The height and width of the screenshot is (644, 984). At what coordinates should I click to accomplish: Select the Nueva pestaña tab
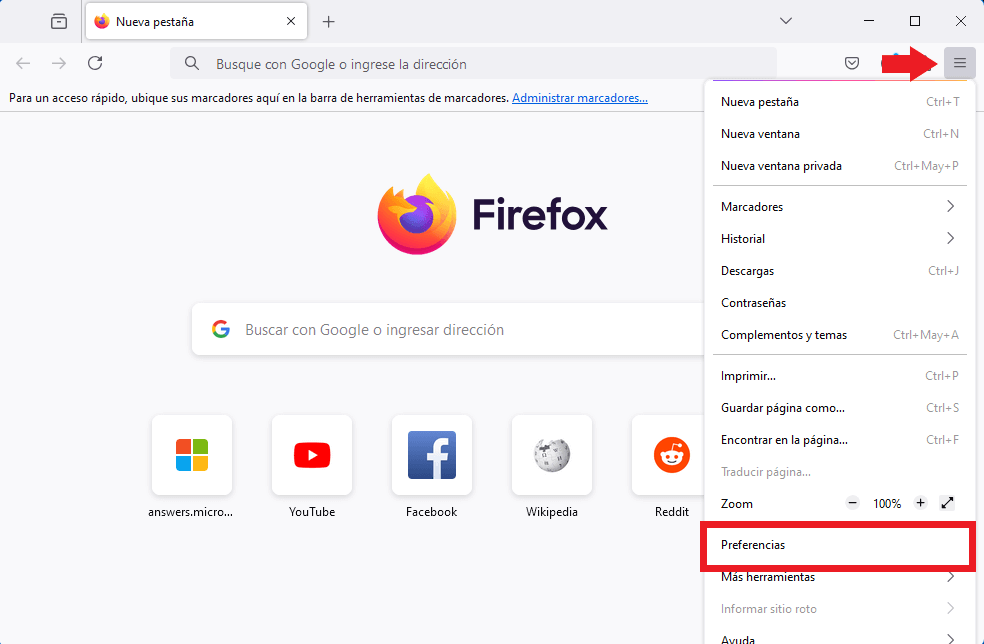pyautogui.click(x=196, y=21)
